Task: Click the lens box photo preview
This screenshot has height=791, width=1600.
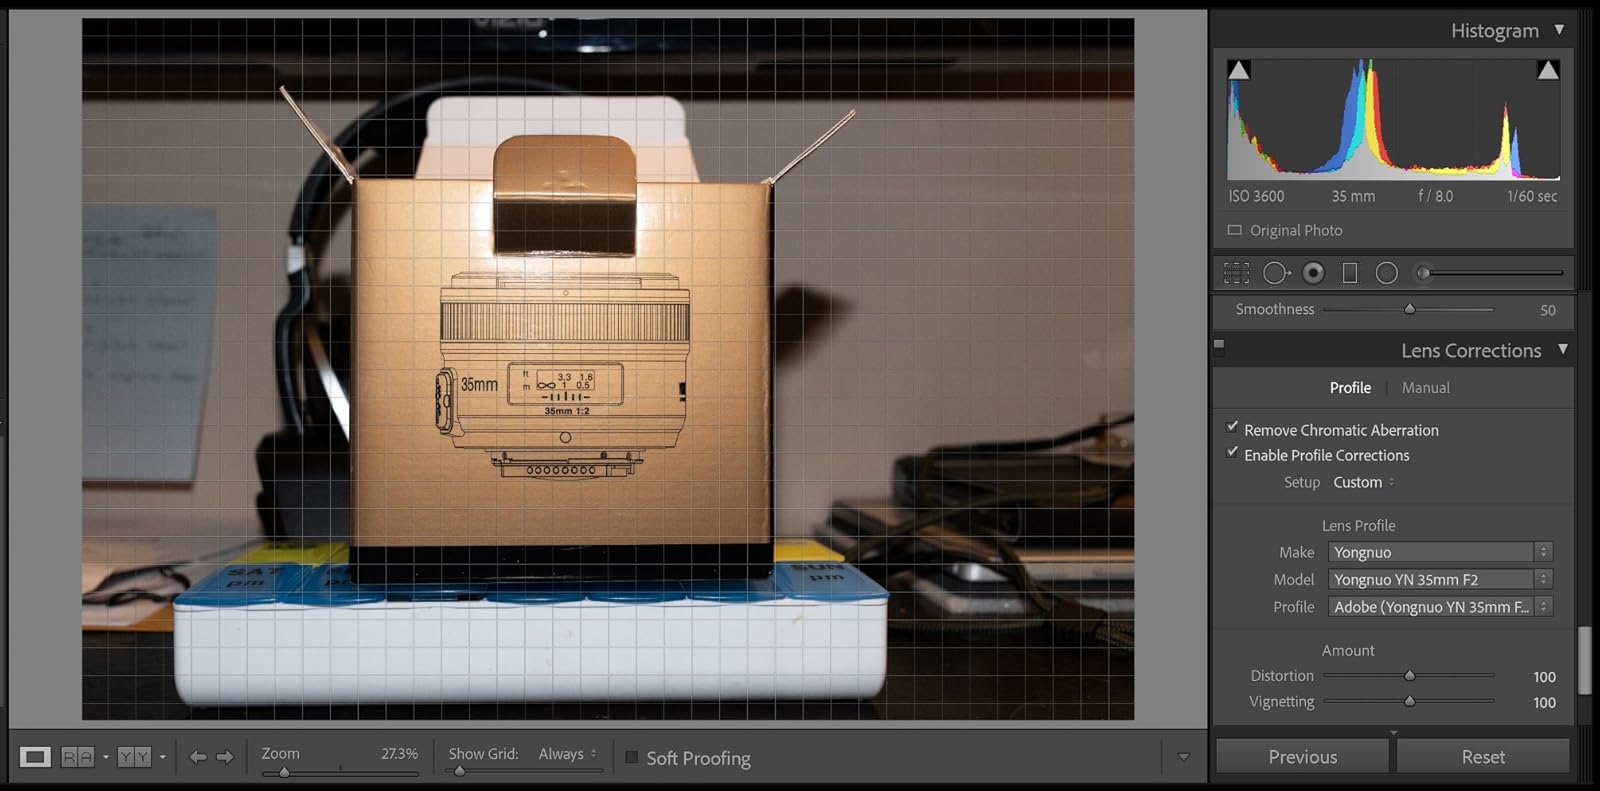Action: (608, 368)
